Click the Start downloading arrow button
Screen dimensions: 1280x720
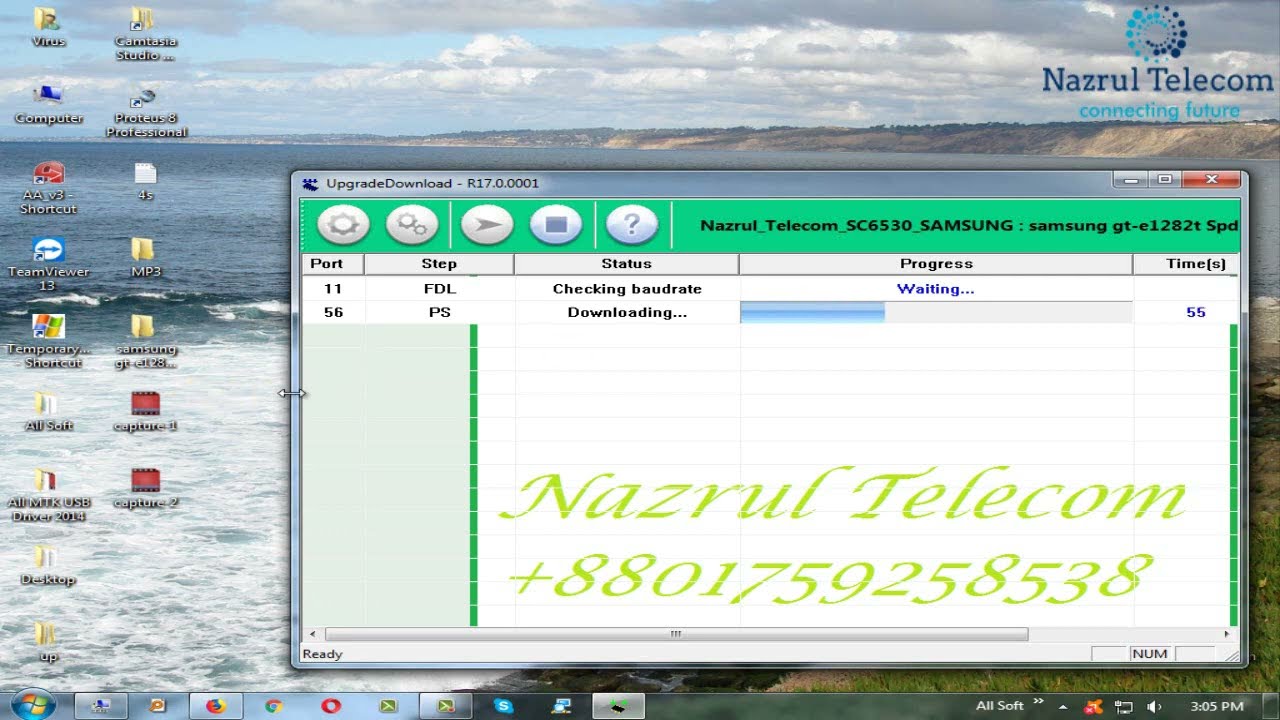[487, 225]
